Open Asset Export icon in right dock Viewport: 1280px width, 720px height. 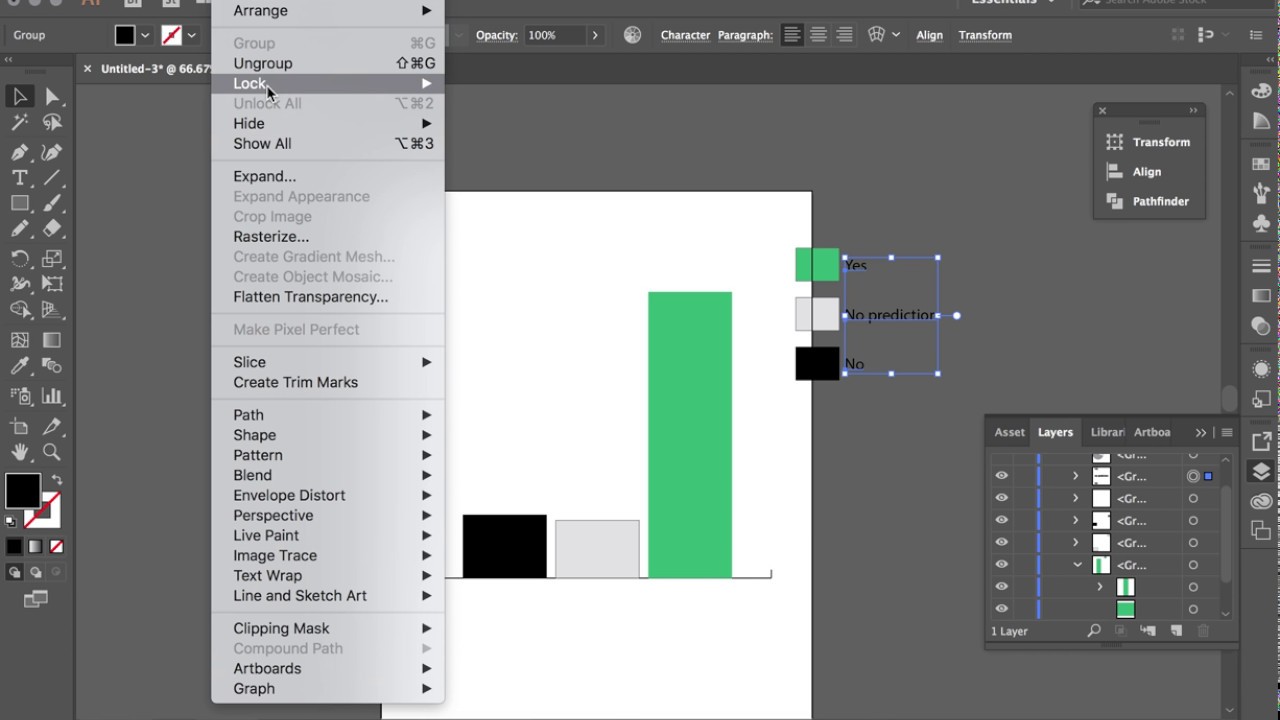1261,441
